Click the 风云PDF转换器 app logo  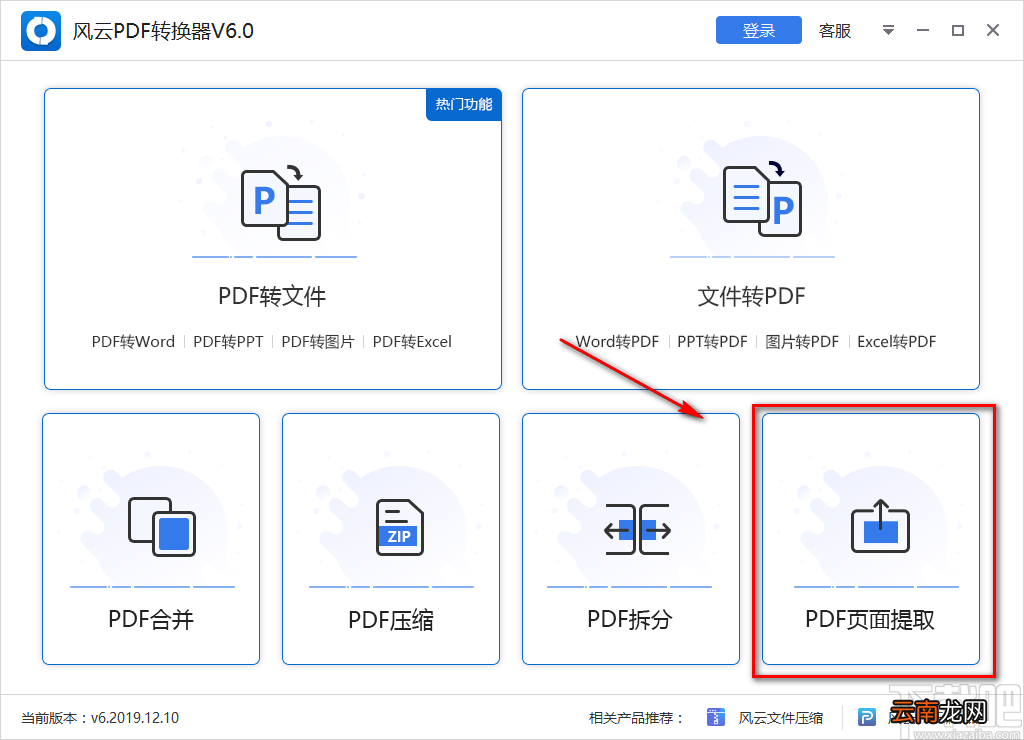(x=40, y=31)
